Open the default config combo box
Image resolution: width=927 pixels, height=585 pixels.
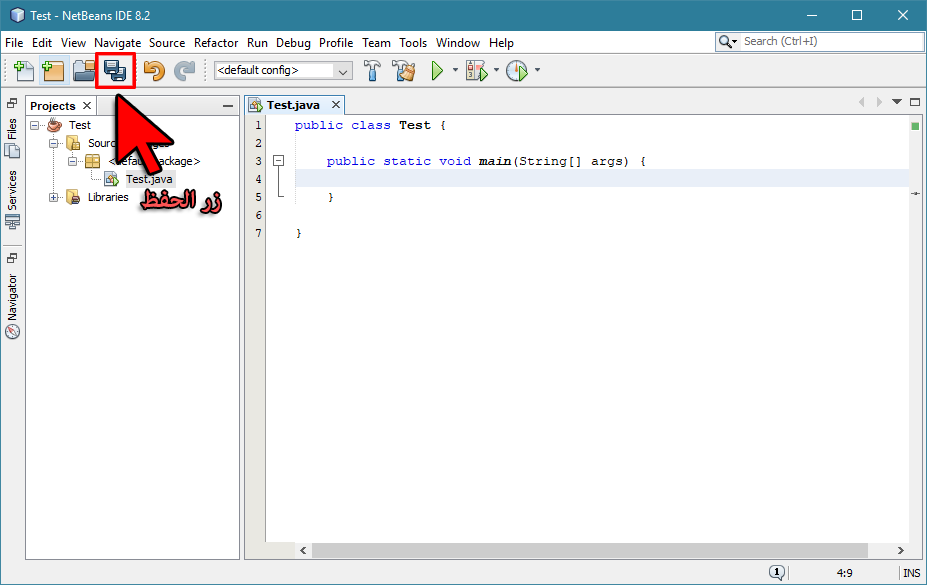click(283, 70)
